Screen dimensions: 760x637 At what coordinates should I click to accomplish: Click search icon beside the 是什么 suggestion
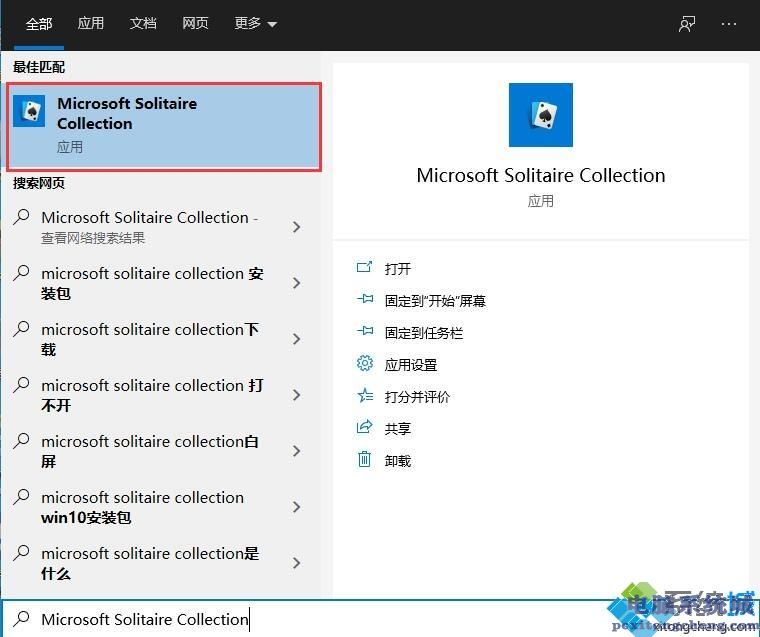click(21, 553)
